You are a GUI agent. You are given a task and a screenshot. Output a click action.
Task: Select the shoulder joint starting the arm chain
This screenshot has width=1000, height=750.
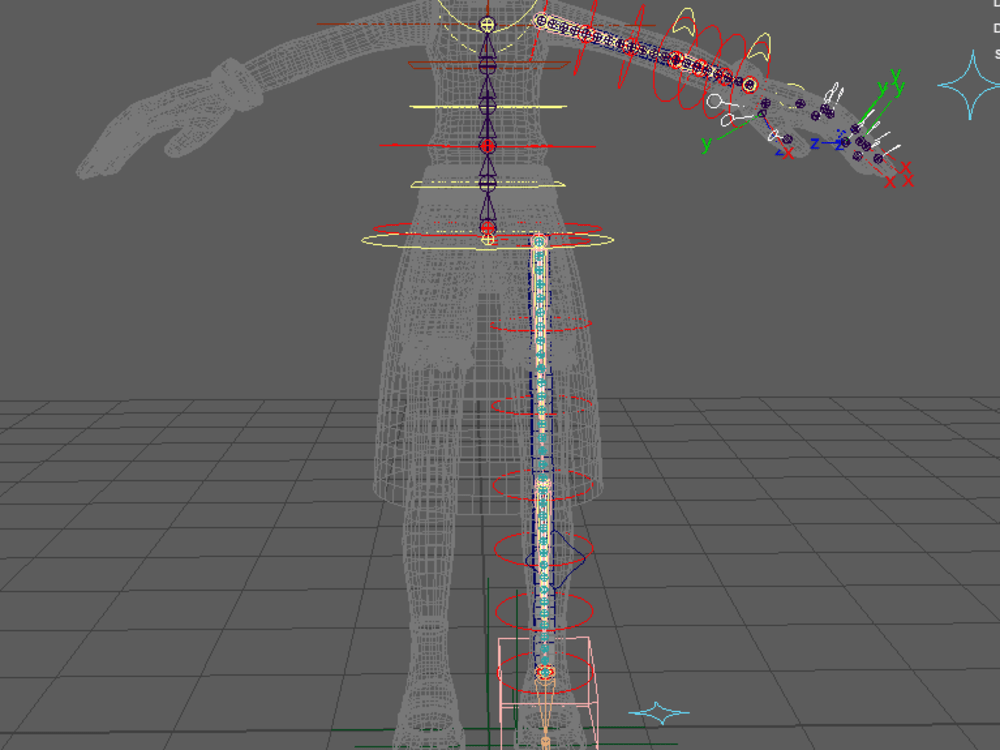click(x=541, y=21)
